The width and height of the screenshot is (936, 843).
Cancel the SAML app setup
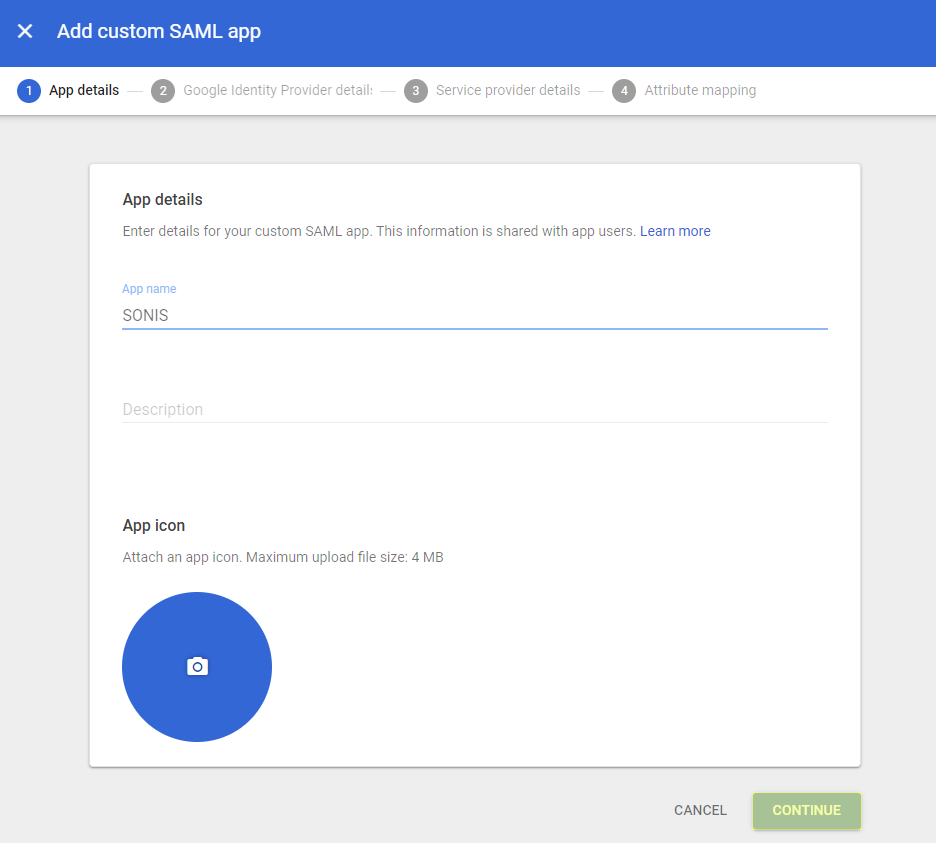(x=700, y=810)
